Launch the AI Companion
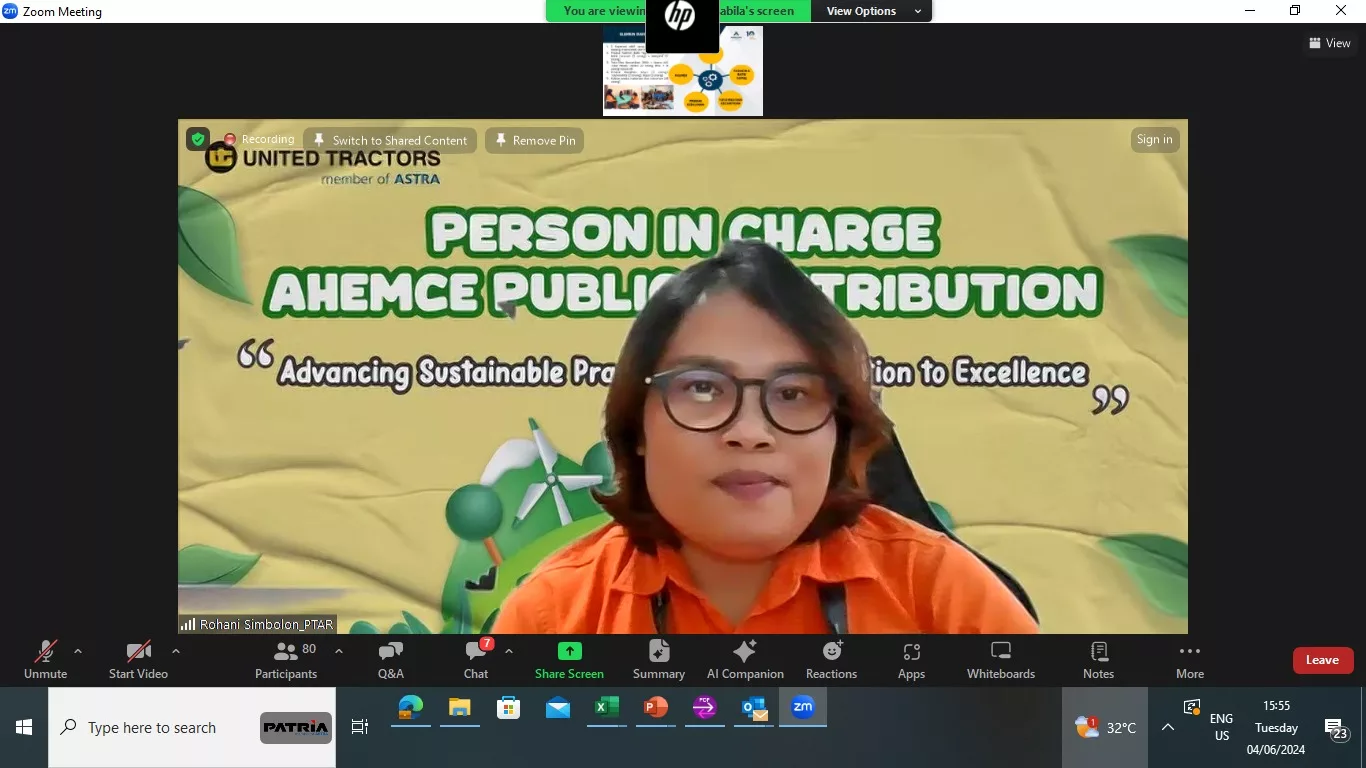 click(745, 660)
